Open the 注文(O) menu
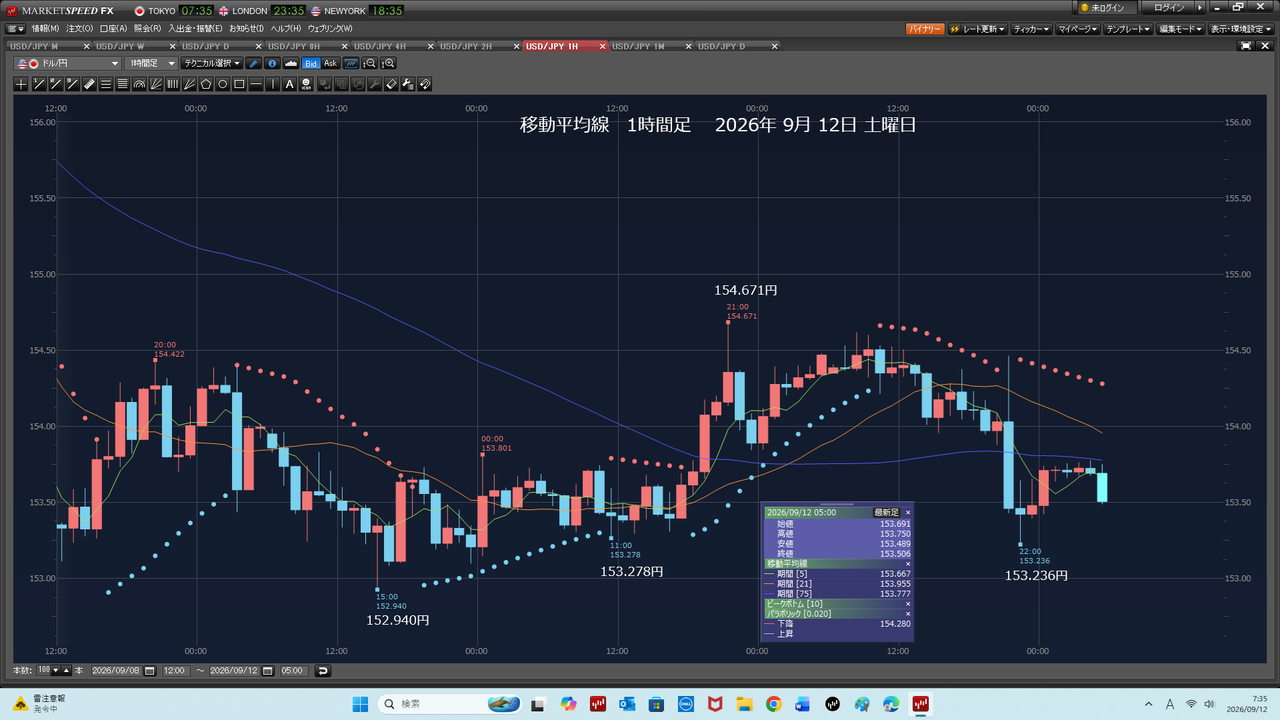This screenshot has width=1280, height=720. [79, 28]
